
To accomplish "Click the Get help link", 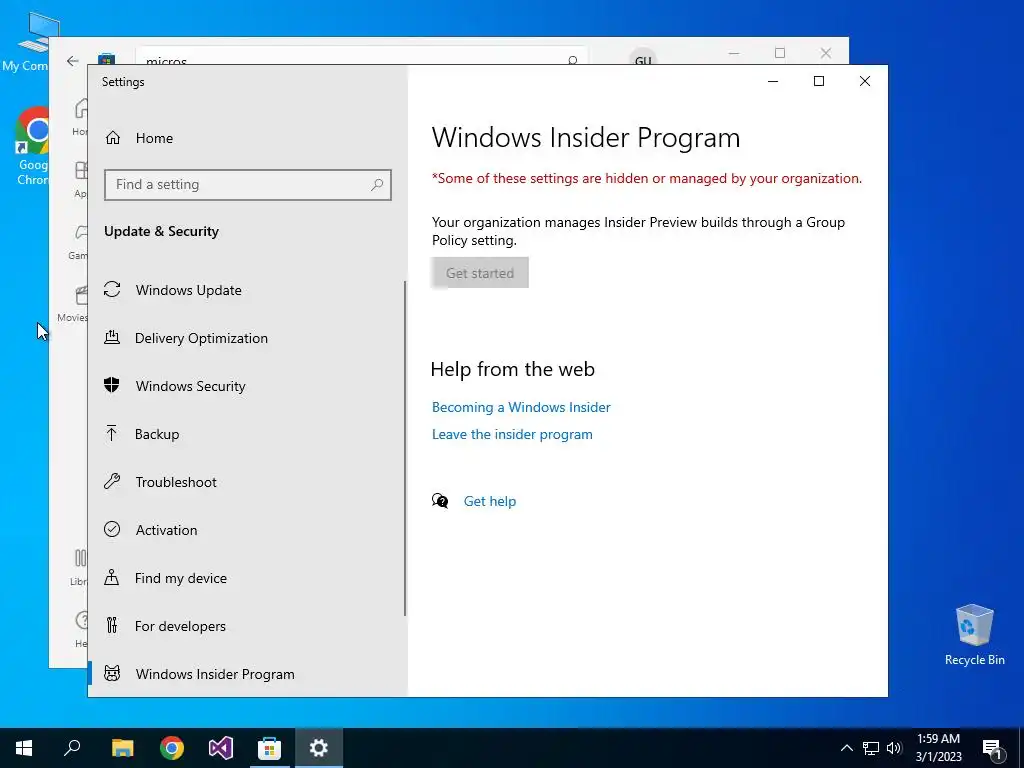I will pos(490,502).
